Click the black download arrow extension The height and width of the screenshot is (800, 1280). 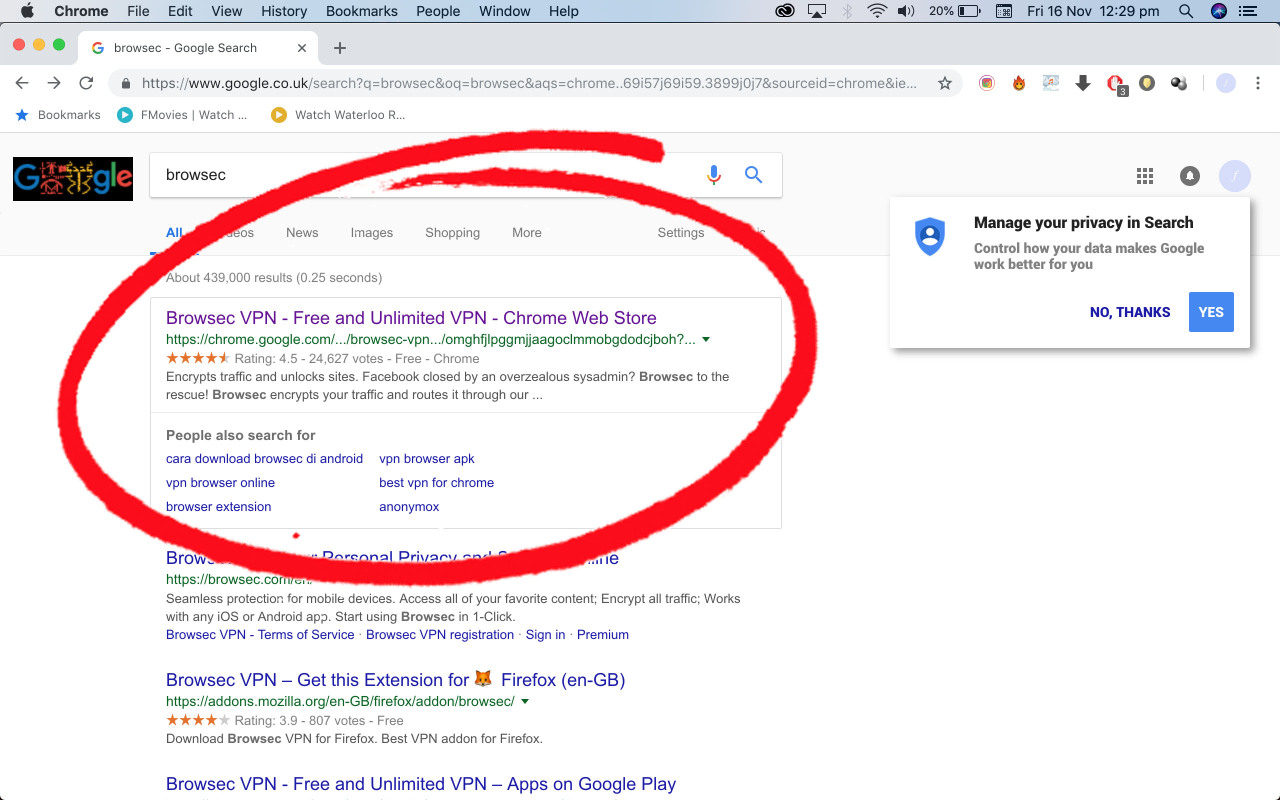[1082, 84]
